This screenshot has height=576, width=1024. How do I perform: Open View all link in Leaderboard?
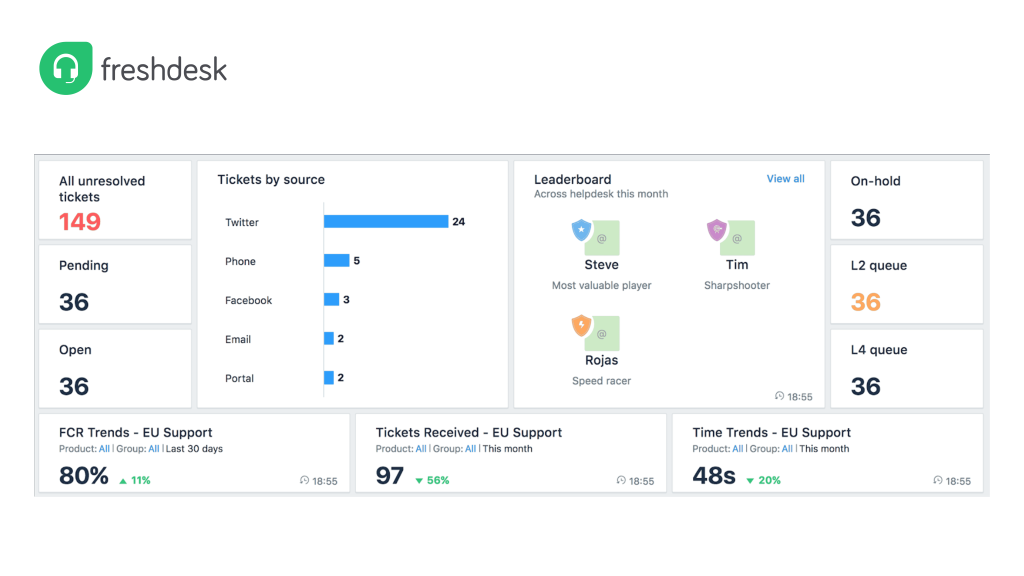click(785, 179)
